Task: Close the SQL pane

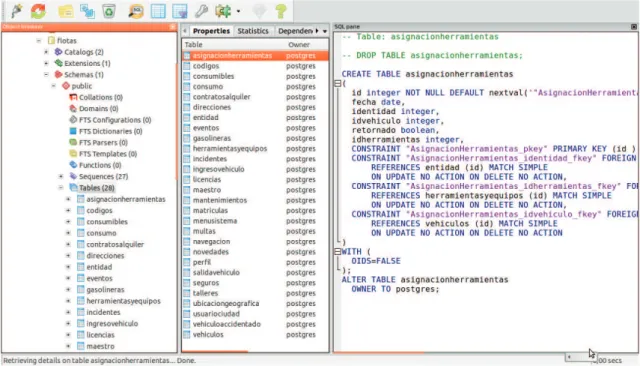Action: click(634, 27)
